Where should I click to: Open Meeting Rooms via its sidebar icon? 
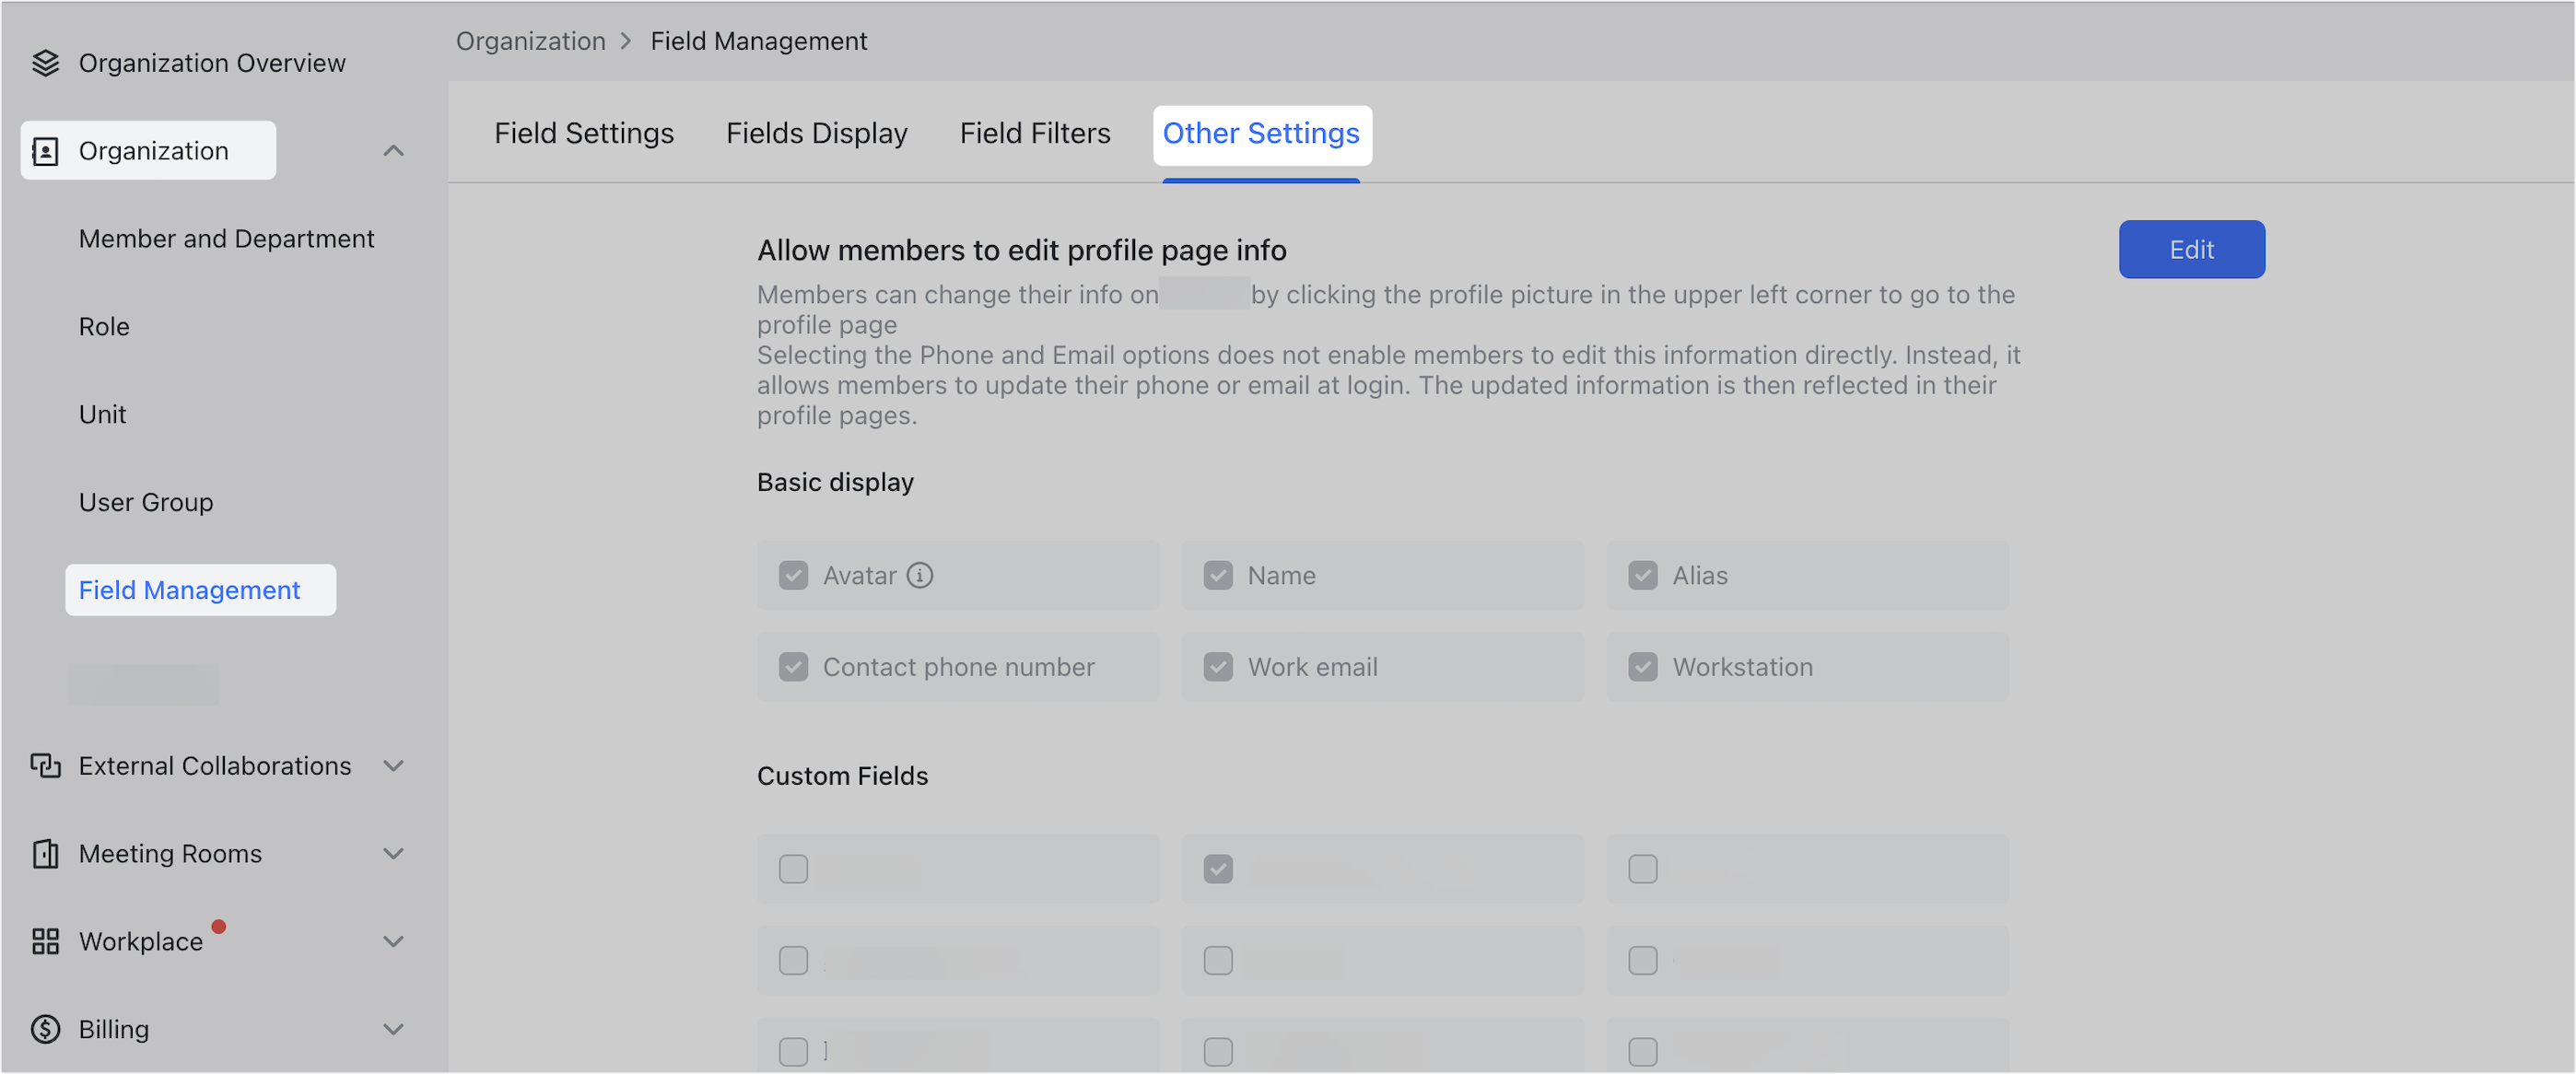click(46, 853)
